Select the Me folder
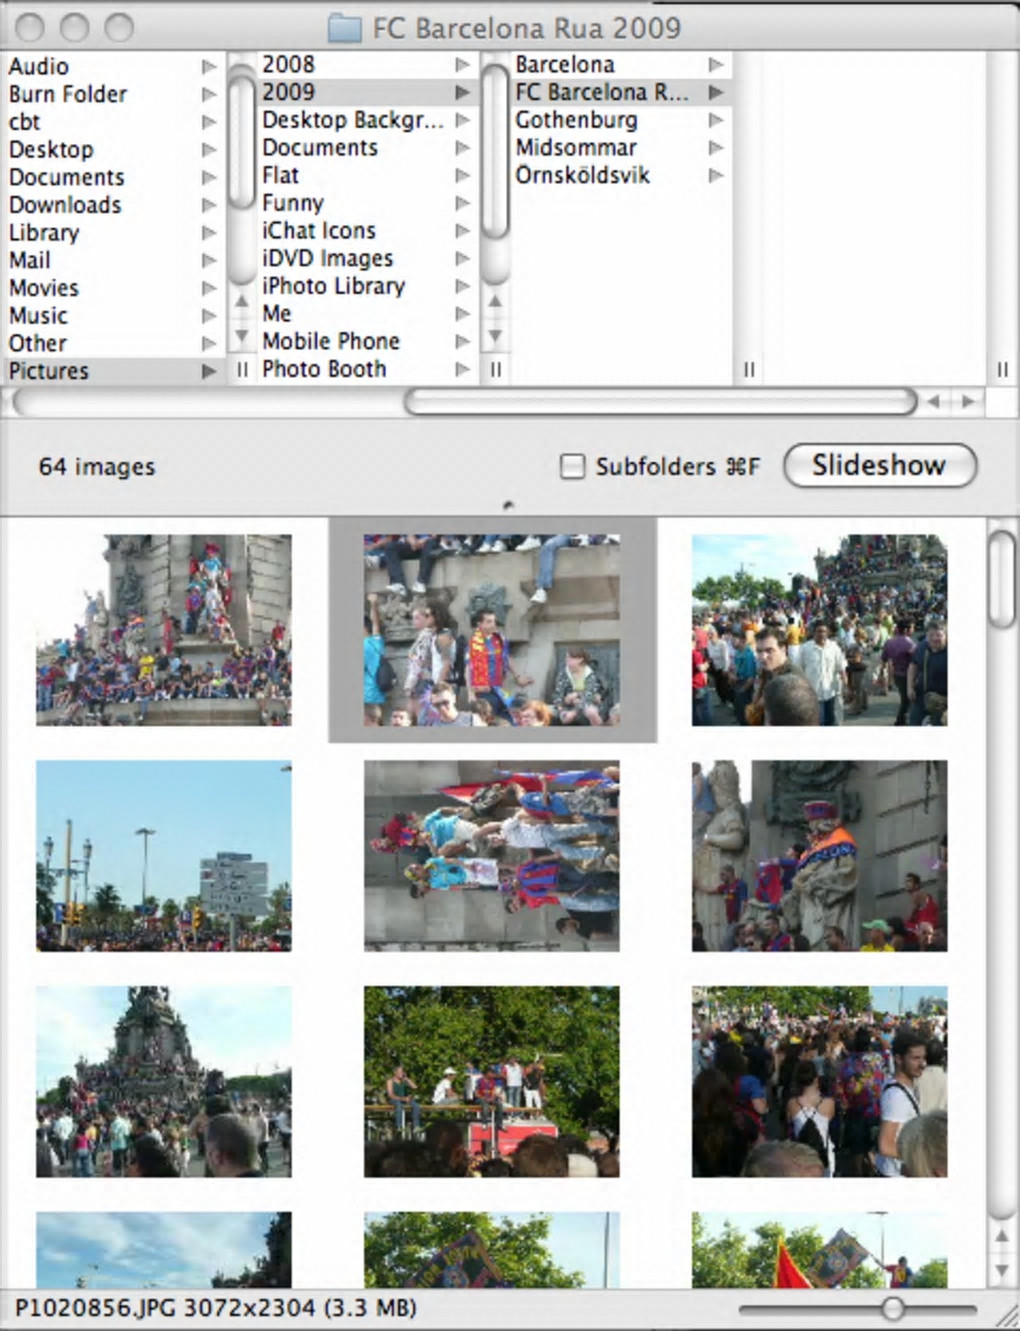 [x=277, y=313]
